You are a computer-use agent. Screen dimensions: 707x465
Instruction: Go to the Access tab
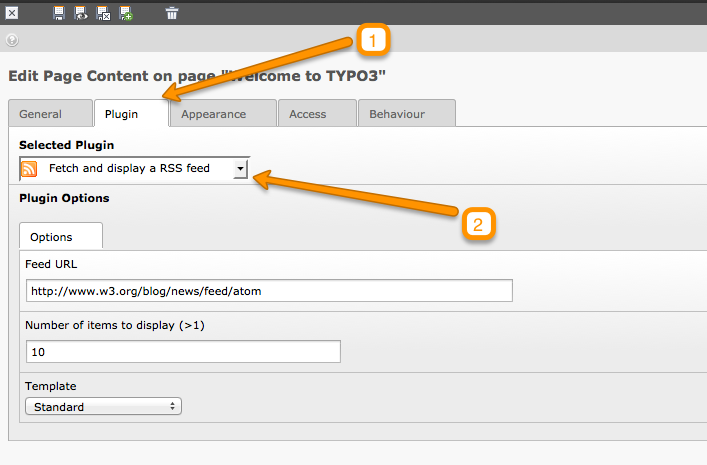[x=307, y=114]
